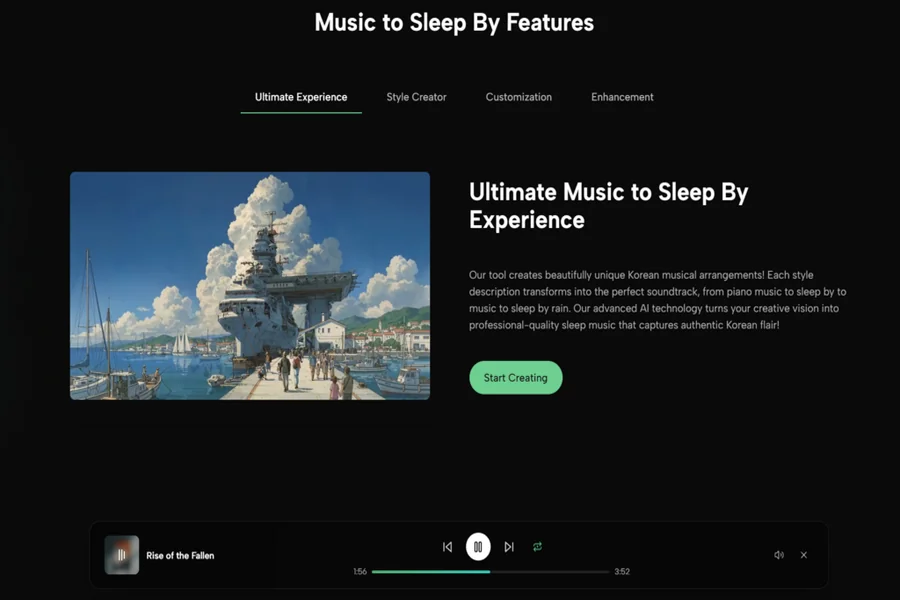Click the aircraft carrier harbor image

pyautogui.click(x=250, y=286)
